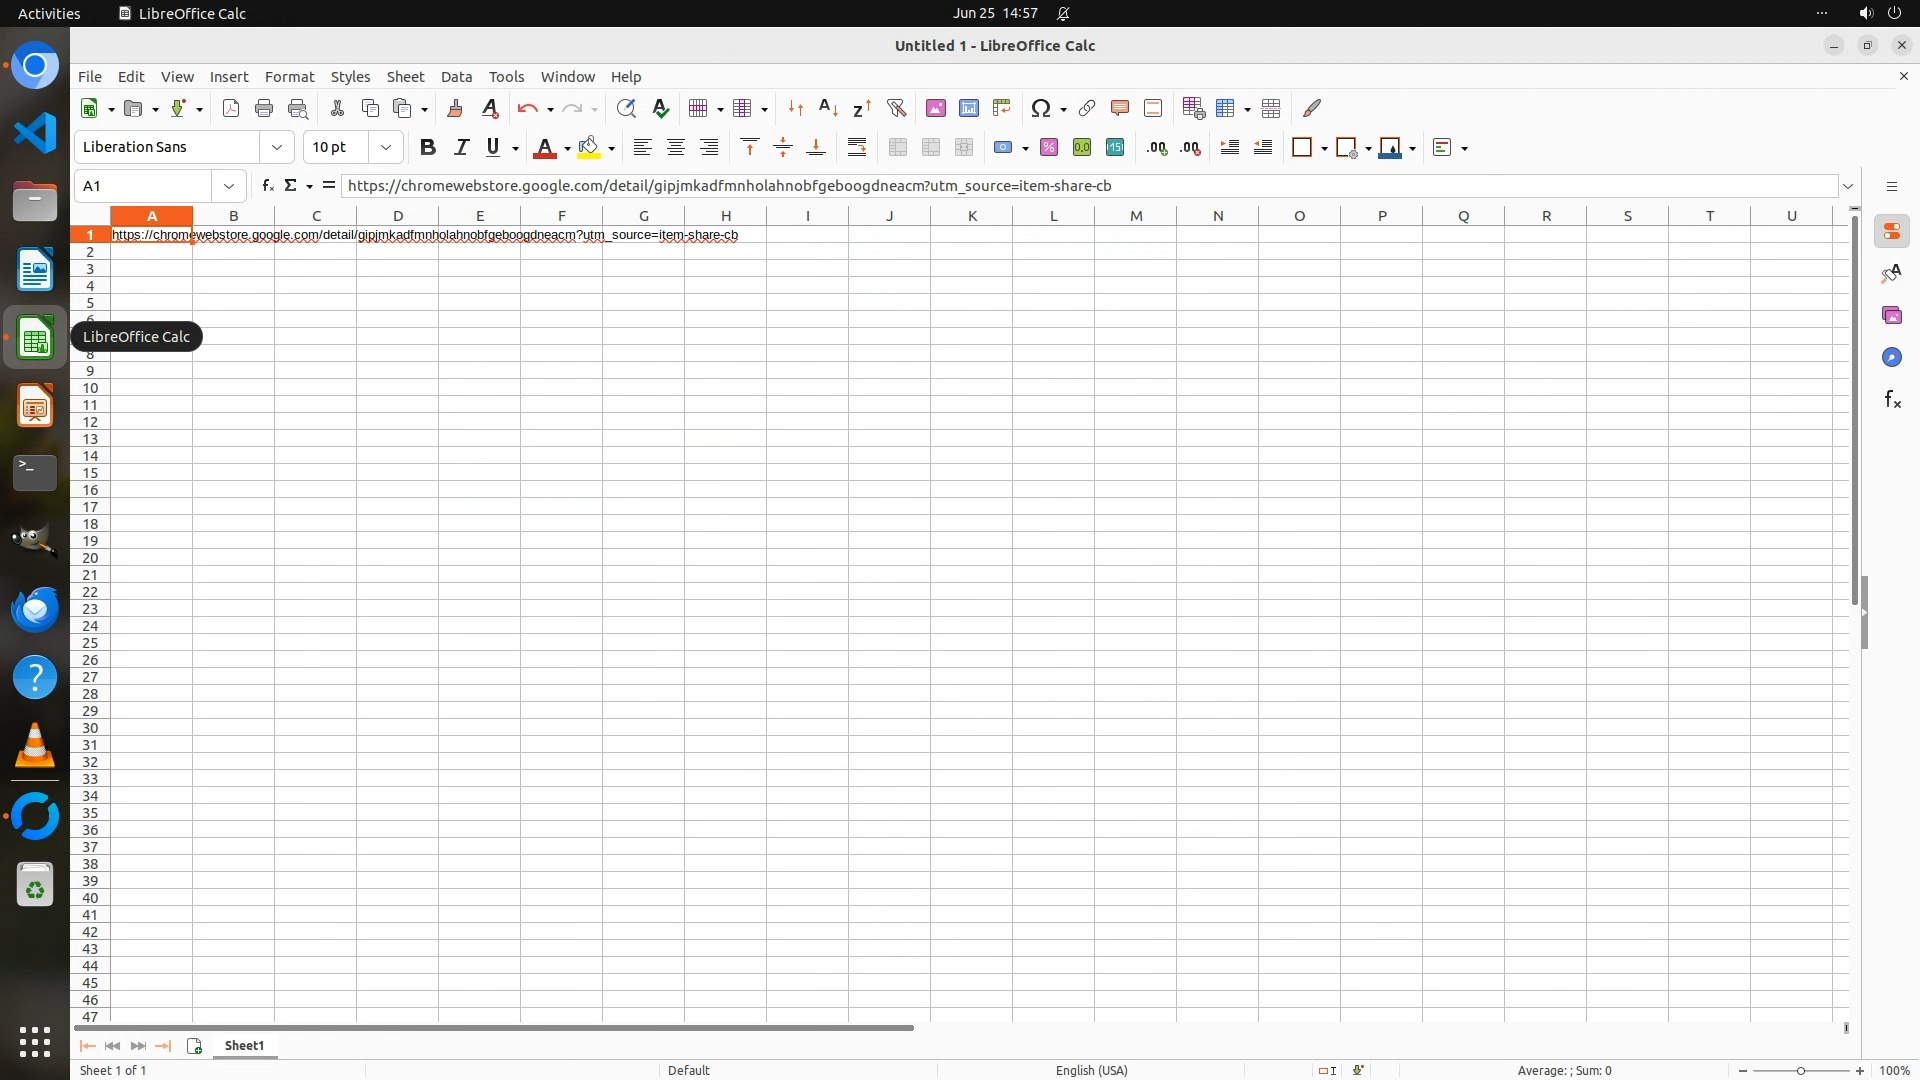
Task: Format the cell as percent
Action: [x=1048, y=148]
